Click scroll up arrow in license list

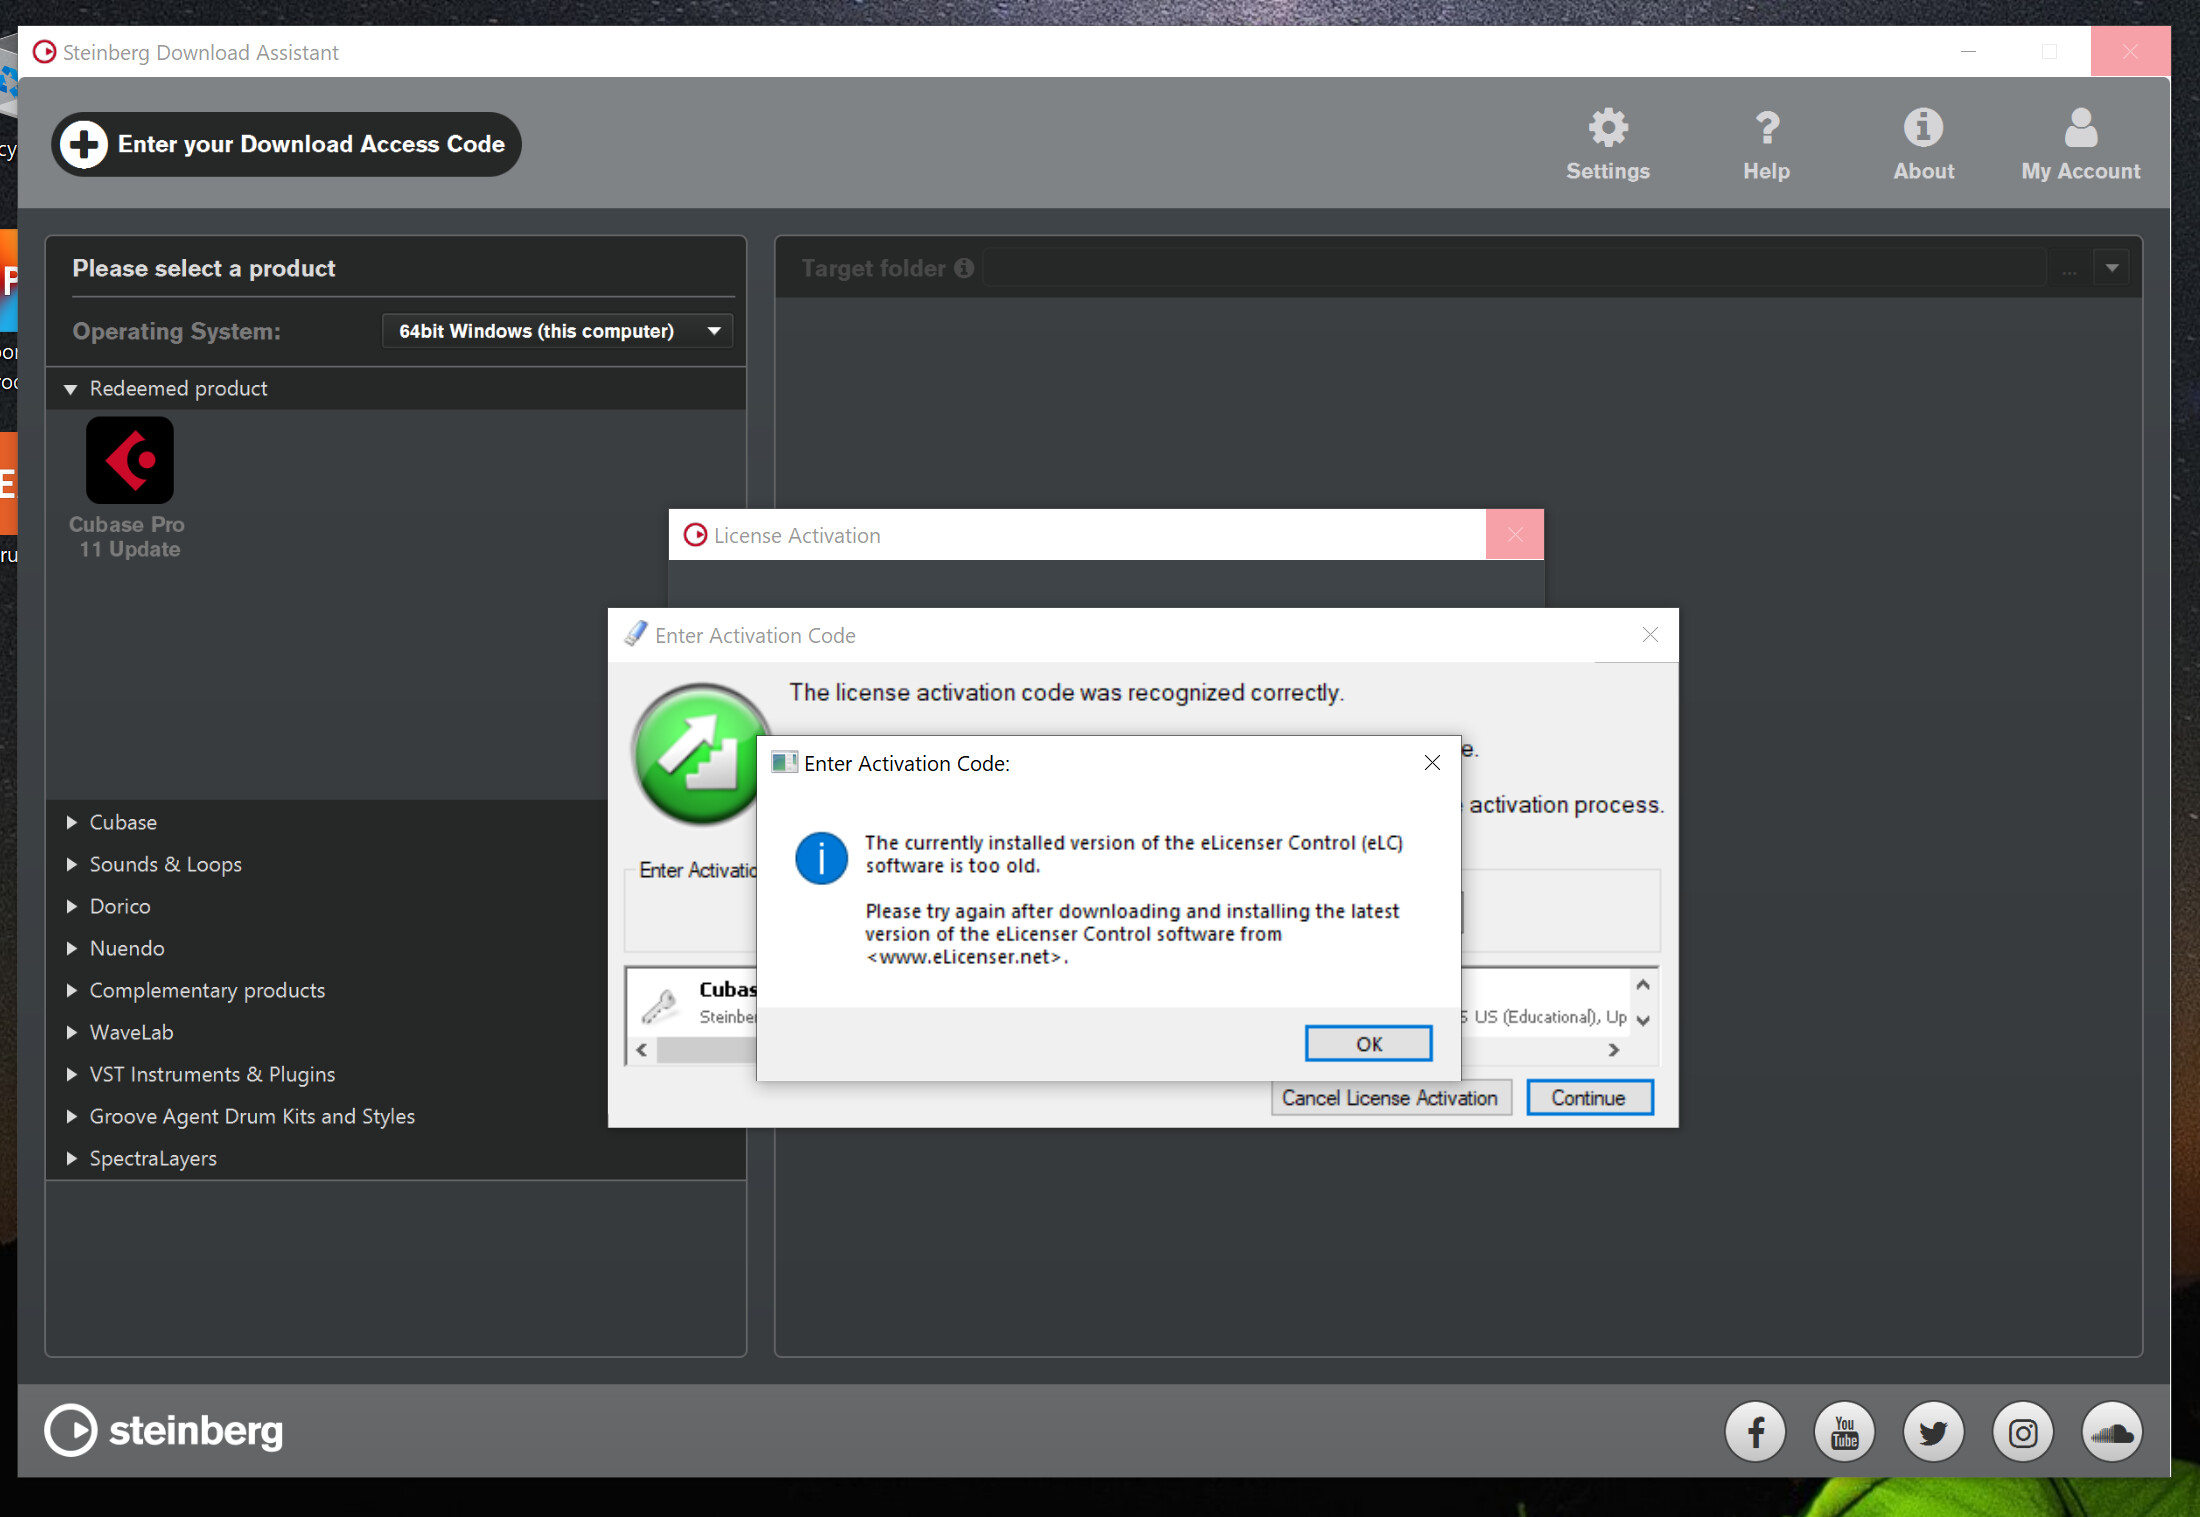[1643, 985]
